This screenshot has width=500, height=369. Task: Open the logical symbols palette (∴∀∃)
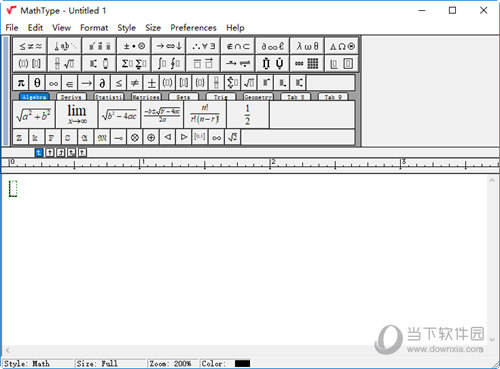pos(203,46)
